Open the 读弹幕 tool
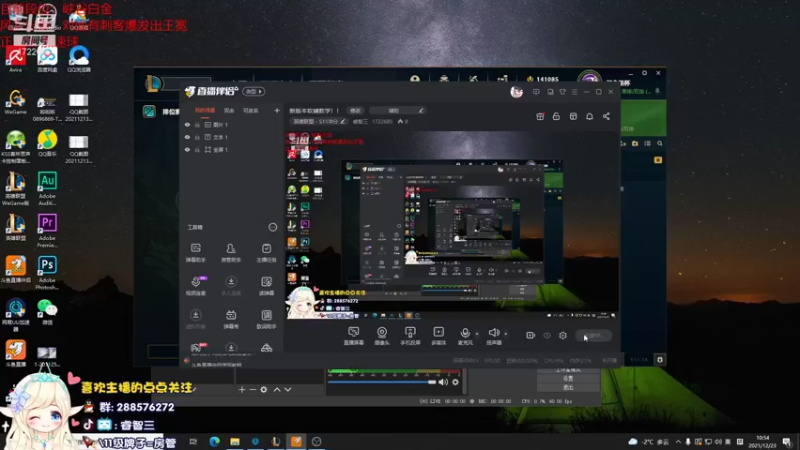Screen dimensions: 800x450 point(266,286)
